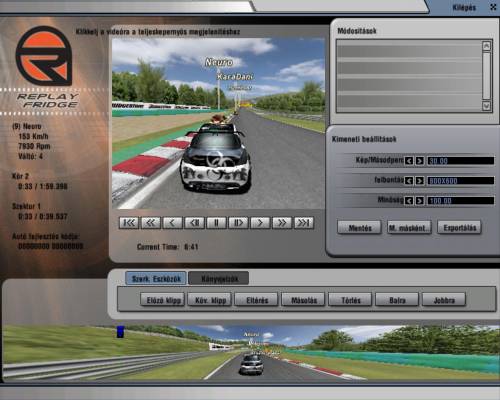Select next felbontás resolution option
The width and height of the screenshot is (500, 400).
point(420,181)
